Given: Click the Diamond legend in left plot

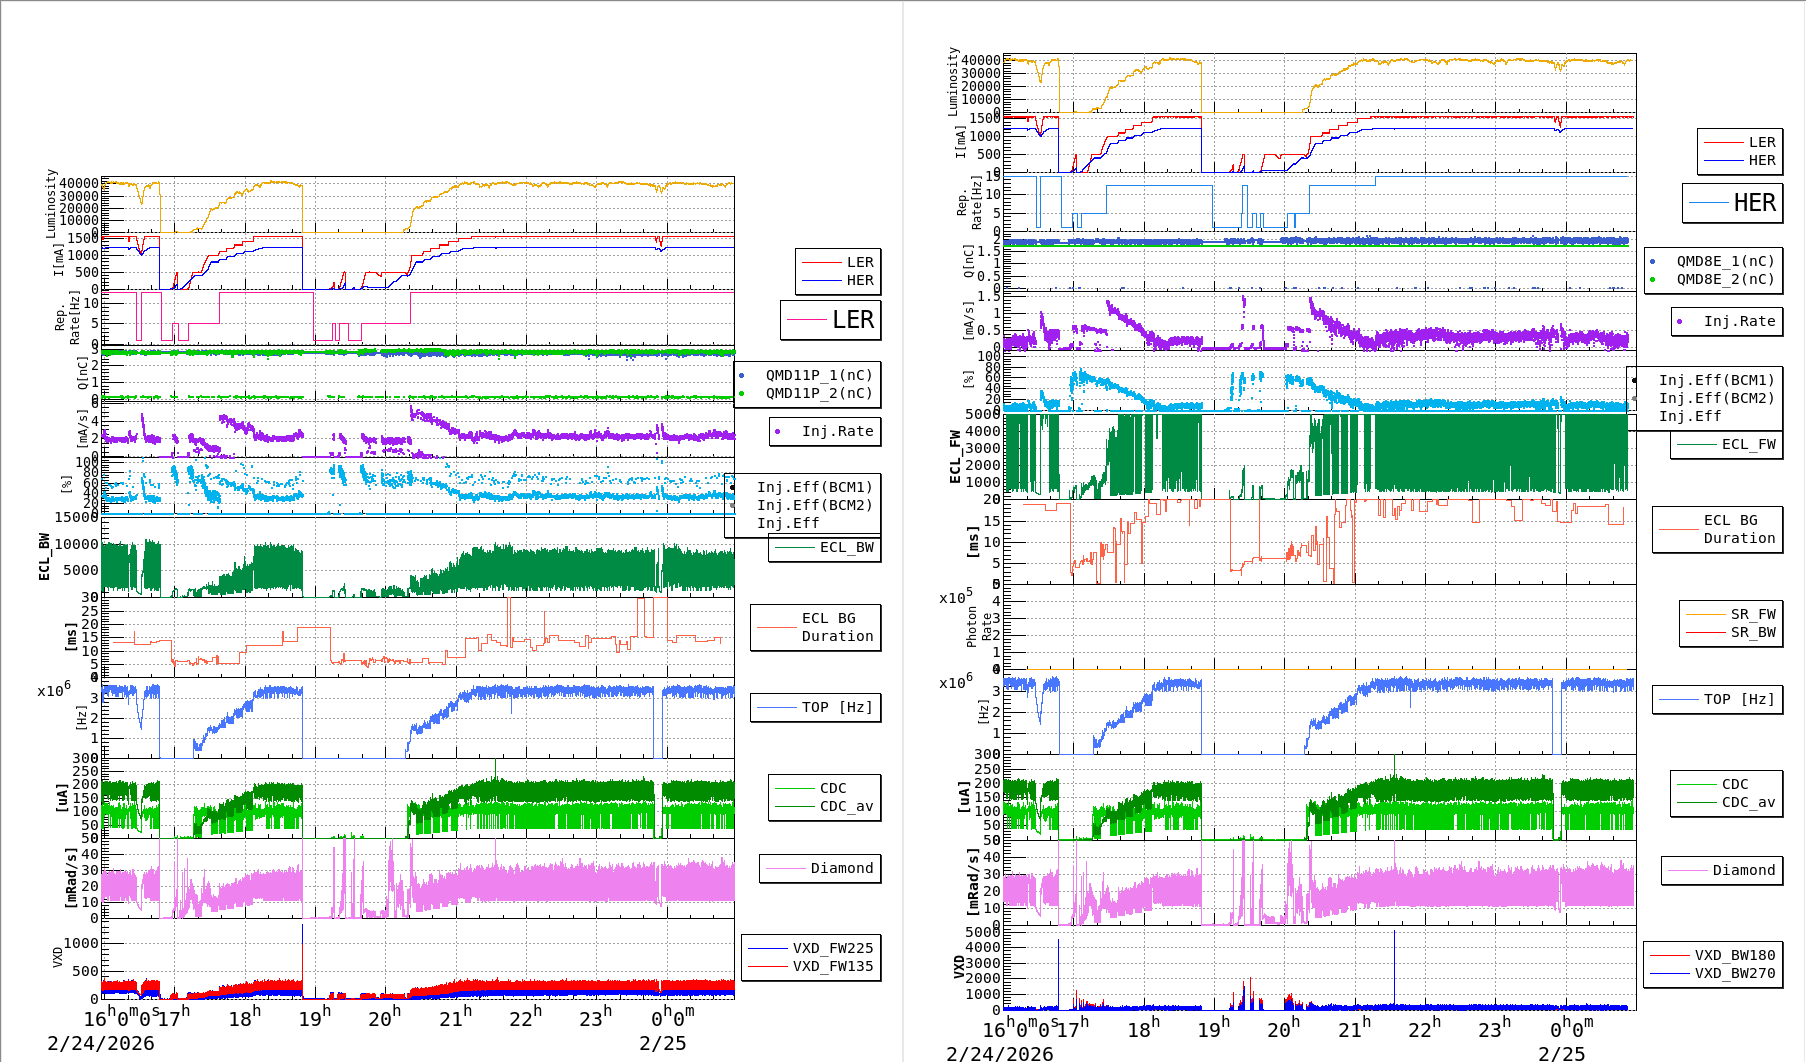Looking at the screenshot, I should click(x=841, y=868).
